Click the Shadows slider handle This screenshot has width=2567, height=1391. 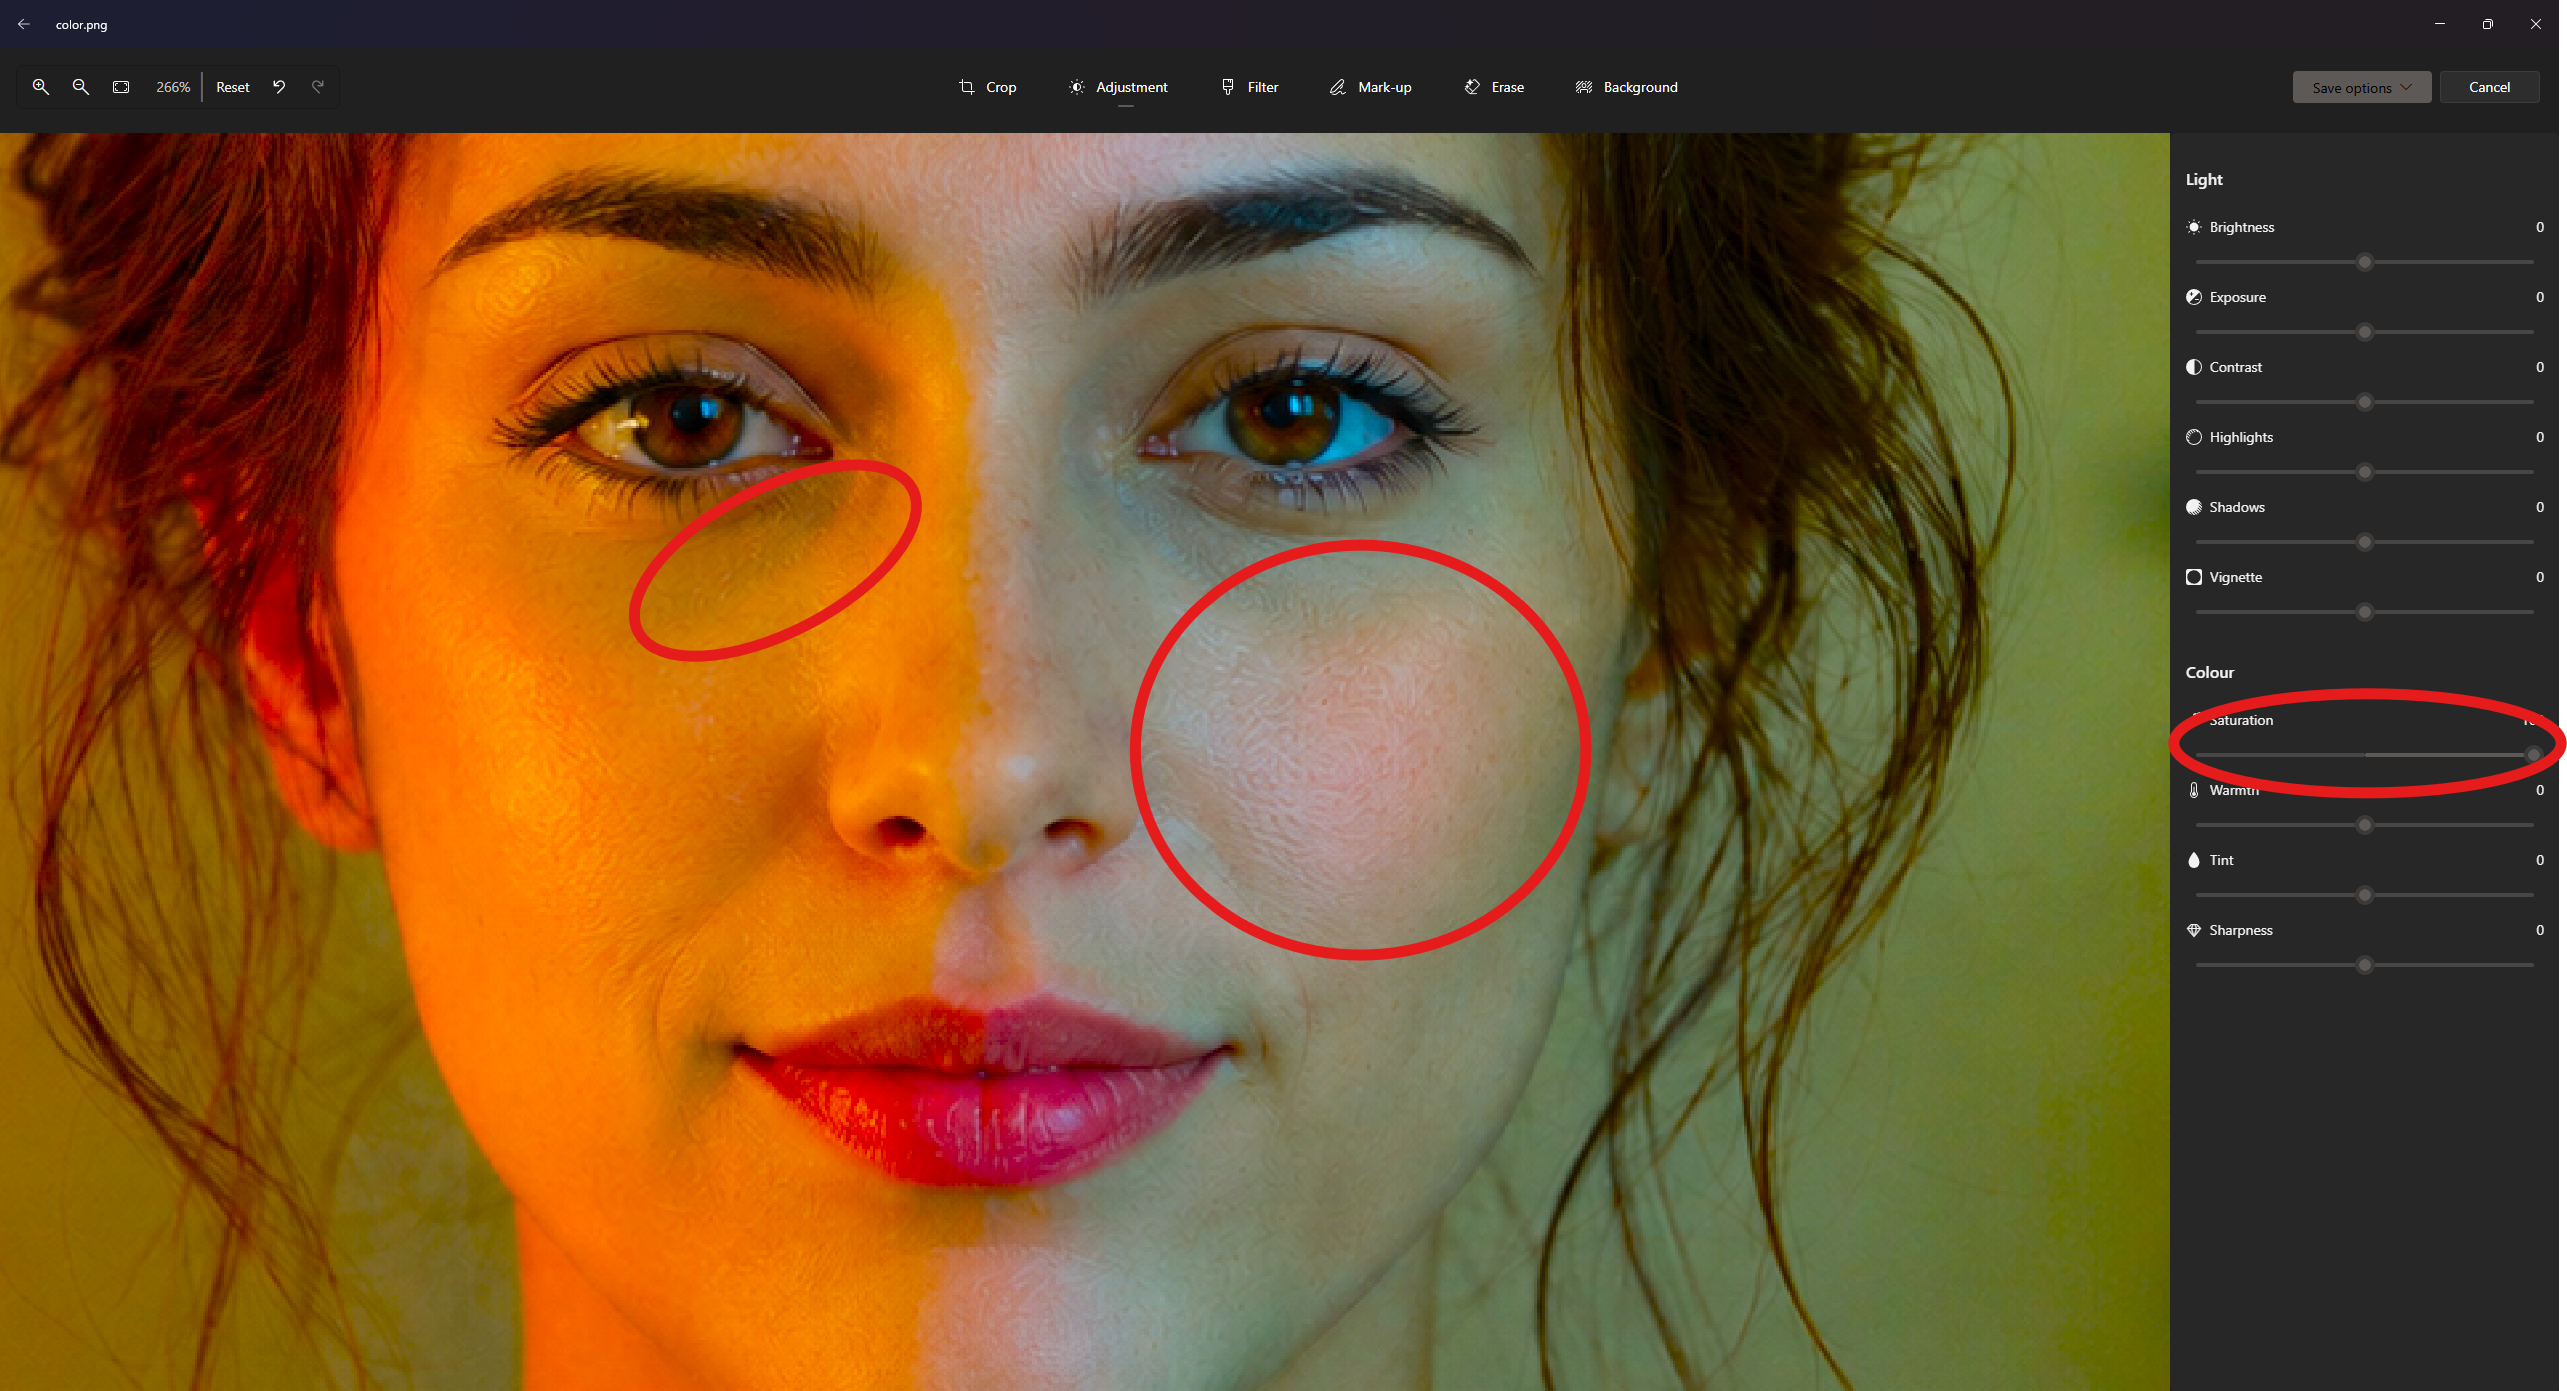click(x=2364, y=542)
